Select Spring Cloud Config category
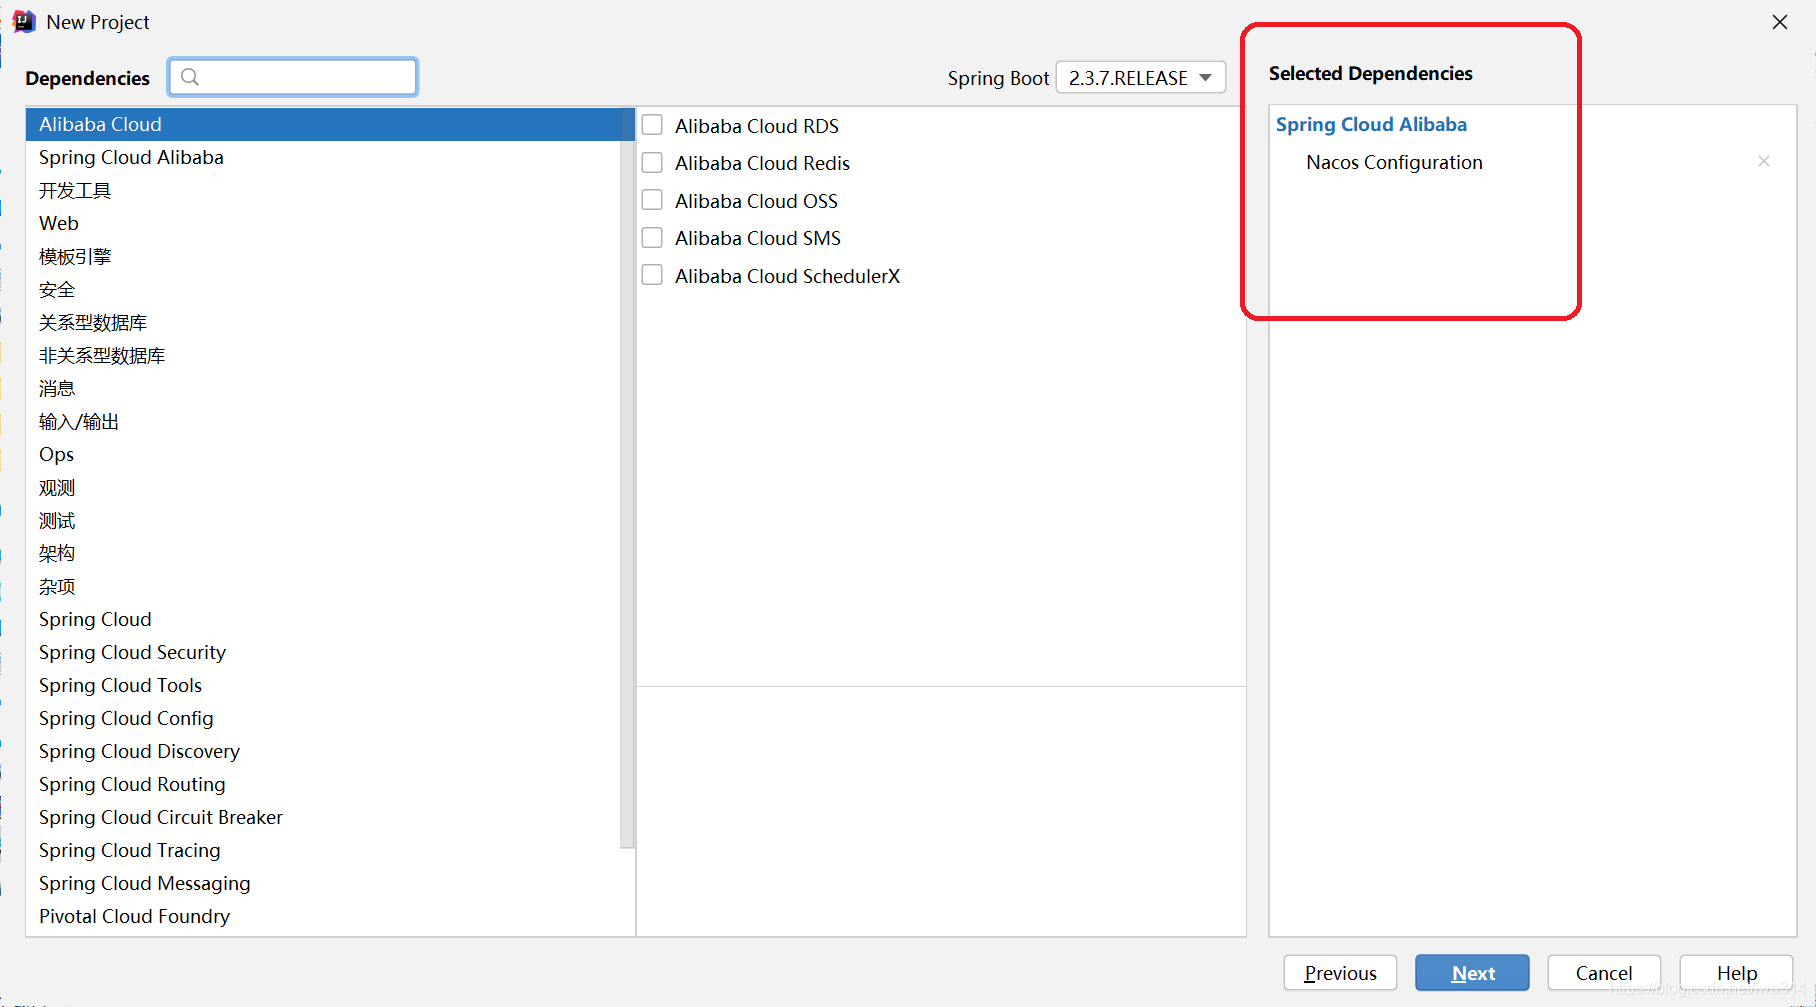This screenshot has width=1816, height=1007. pyautogui.click(x=323, y=718)
